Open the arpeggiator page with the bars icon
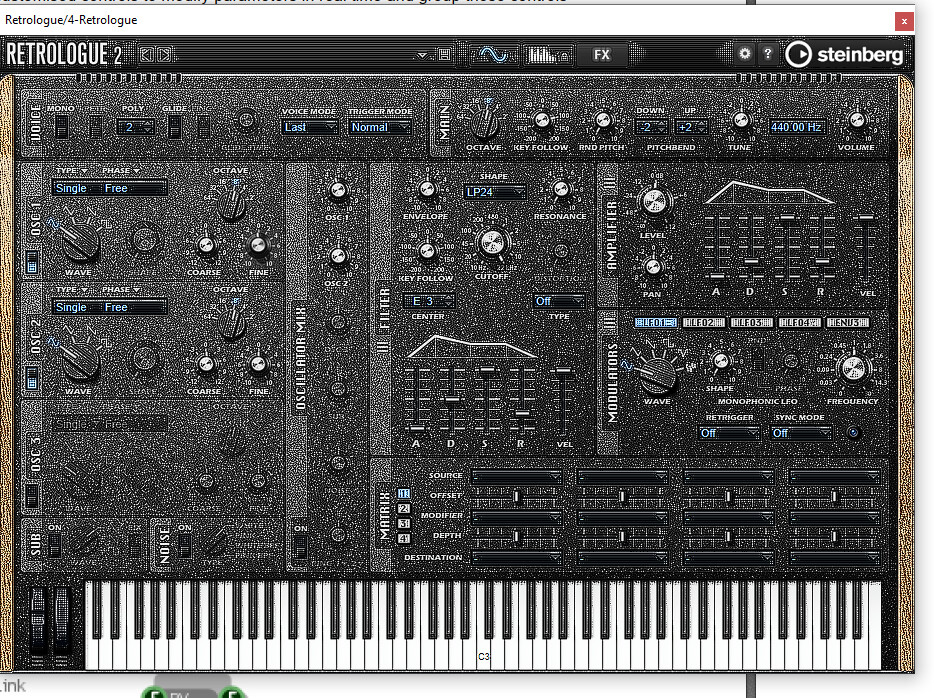Image resolution: width=934 pixels, height=698 pixels. coord(549,55)
